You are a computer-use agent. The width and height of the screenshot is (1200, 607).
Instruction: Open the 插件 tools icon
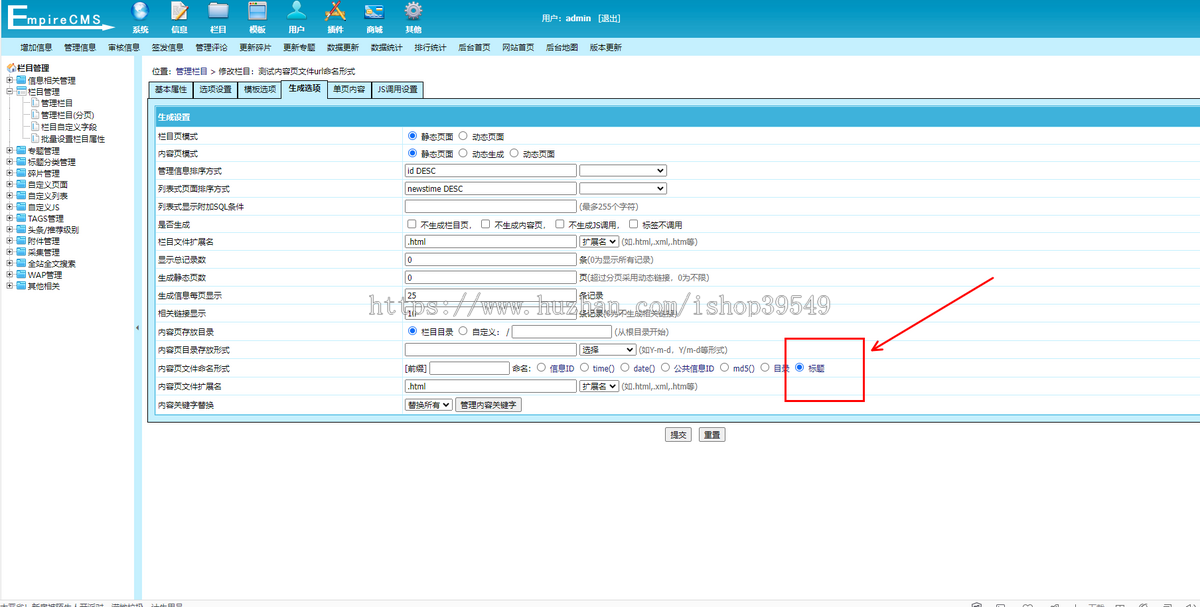click(x=335, y=11)
